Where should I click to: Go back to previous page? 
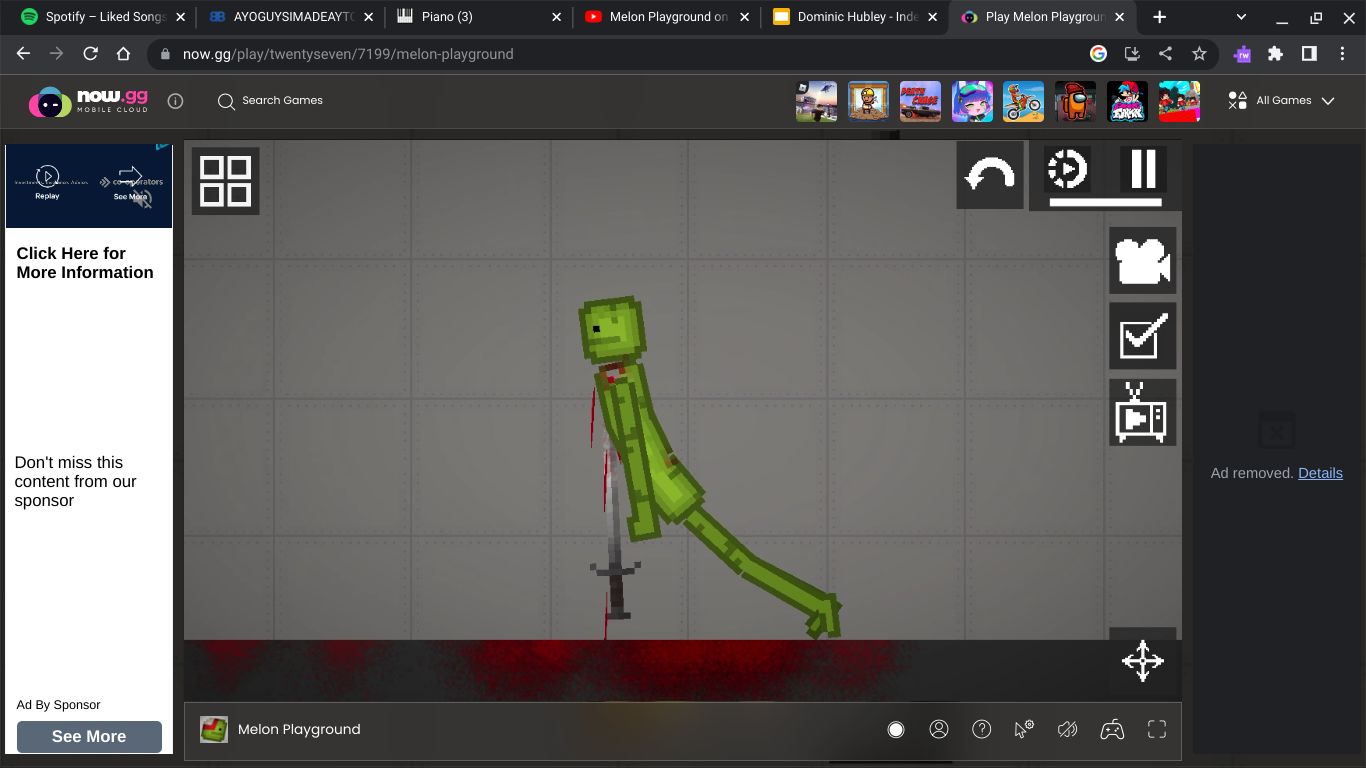tap(23, 54)
